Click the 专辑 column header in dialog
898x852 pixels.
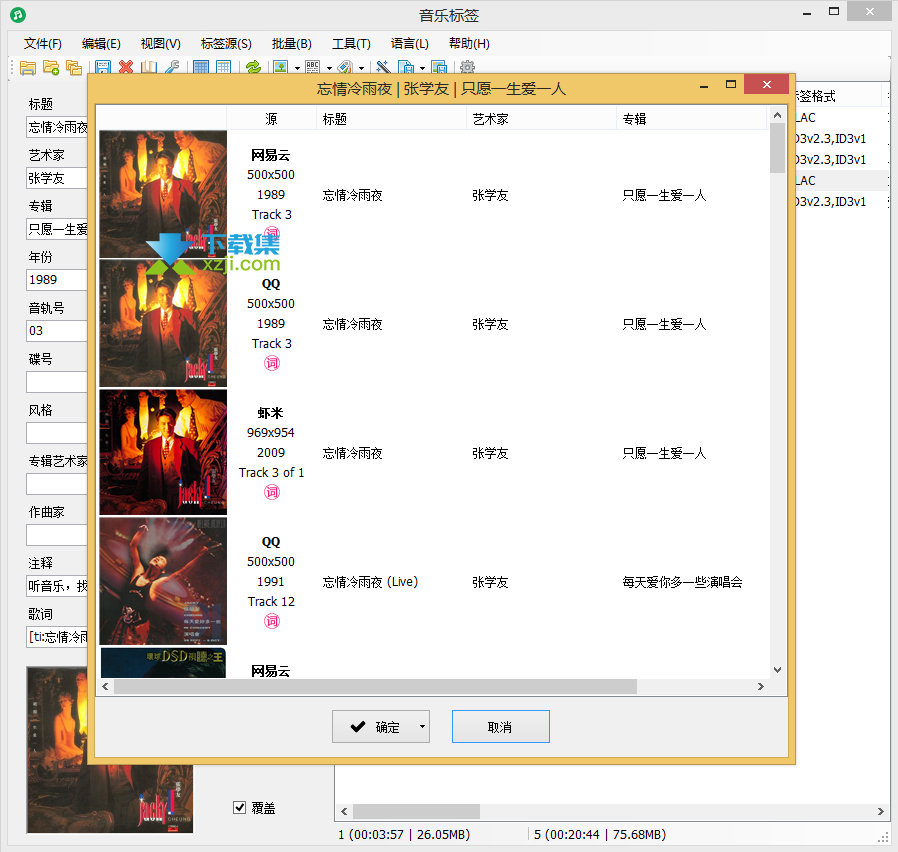[x=691, y=119]
